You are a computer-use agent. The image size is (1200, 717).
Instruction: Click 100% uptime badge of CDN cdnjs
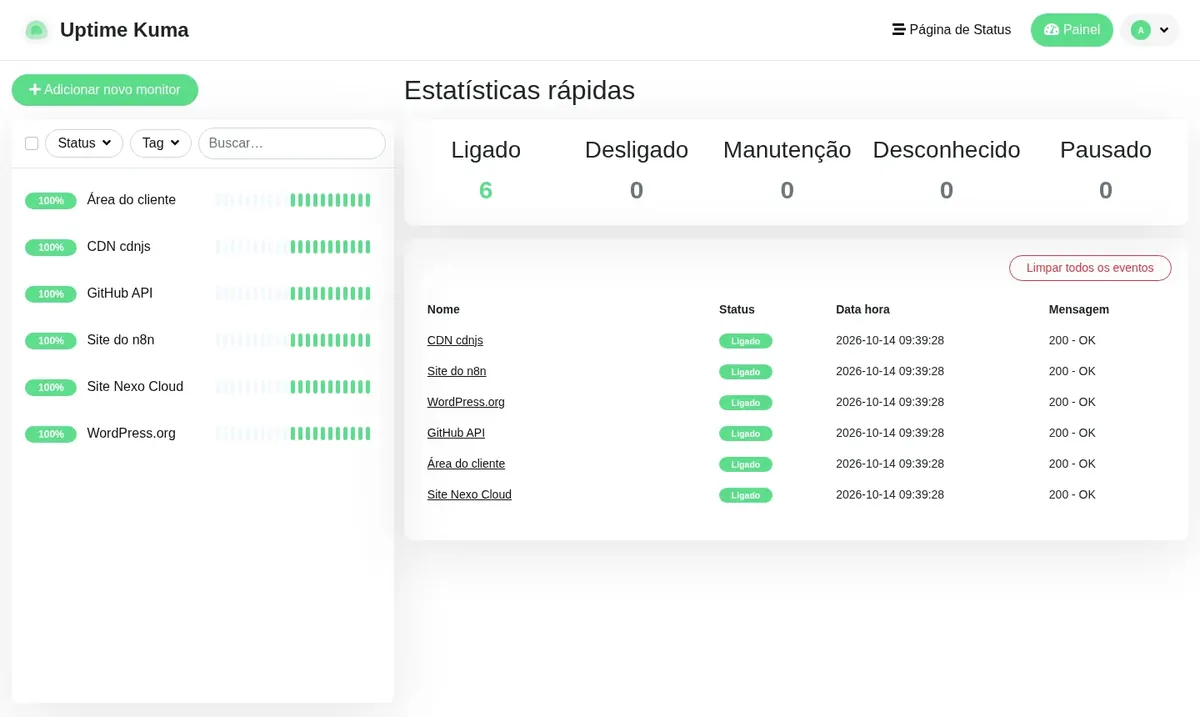[51, 247]
